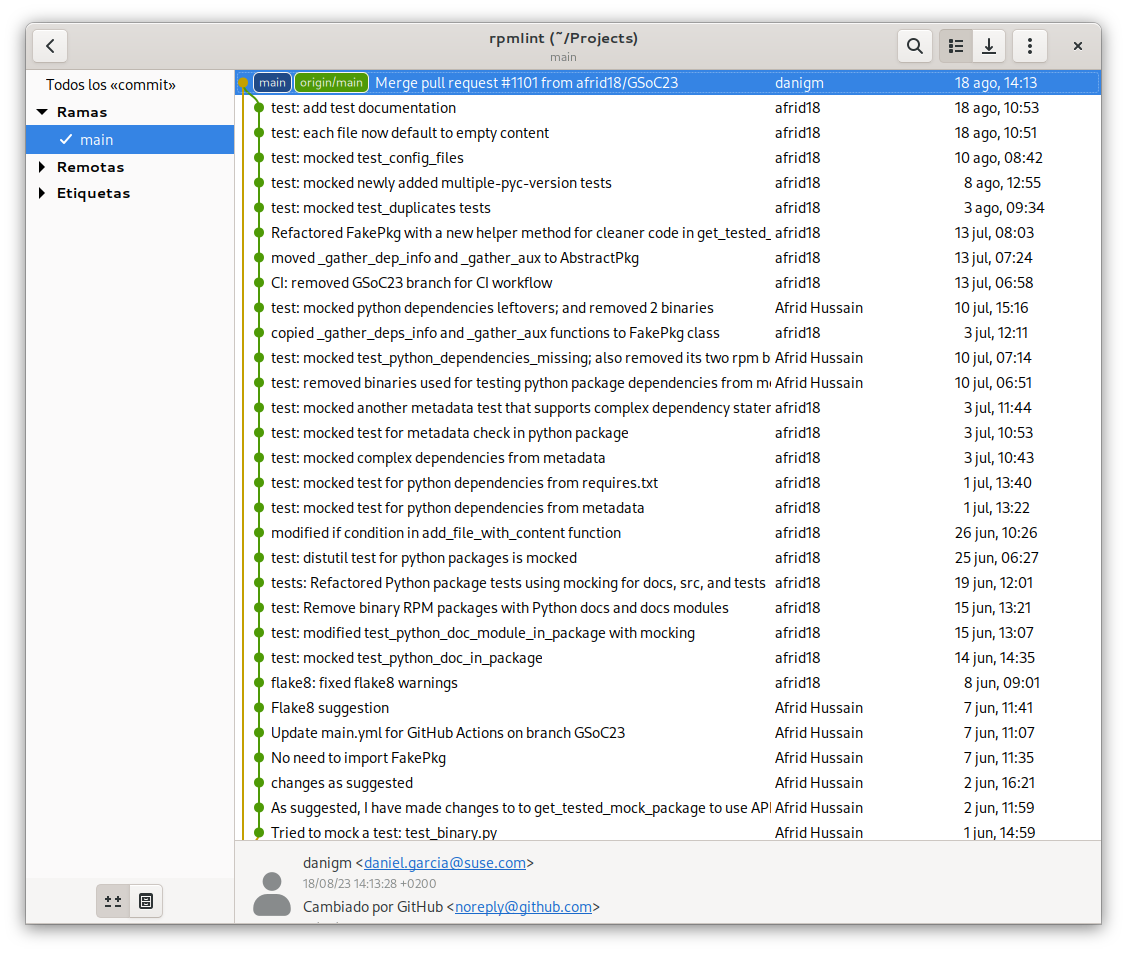Click the green origin/main tag
1127x953 pixels.
click(x=331, y=83)
